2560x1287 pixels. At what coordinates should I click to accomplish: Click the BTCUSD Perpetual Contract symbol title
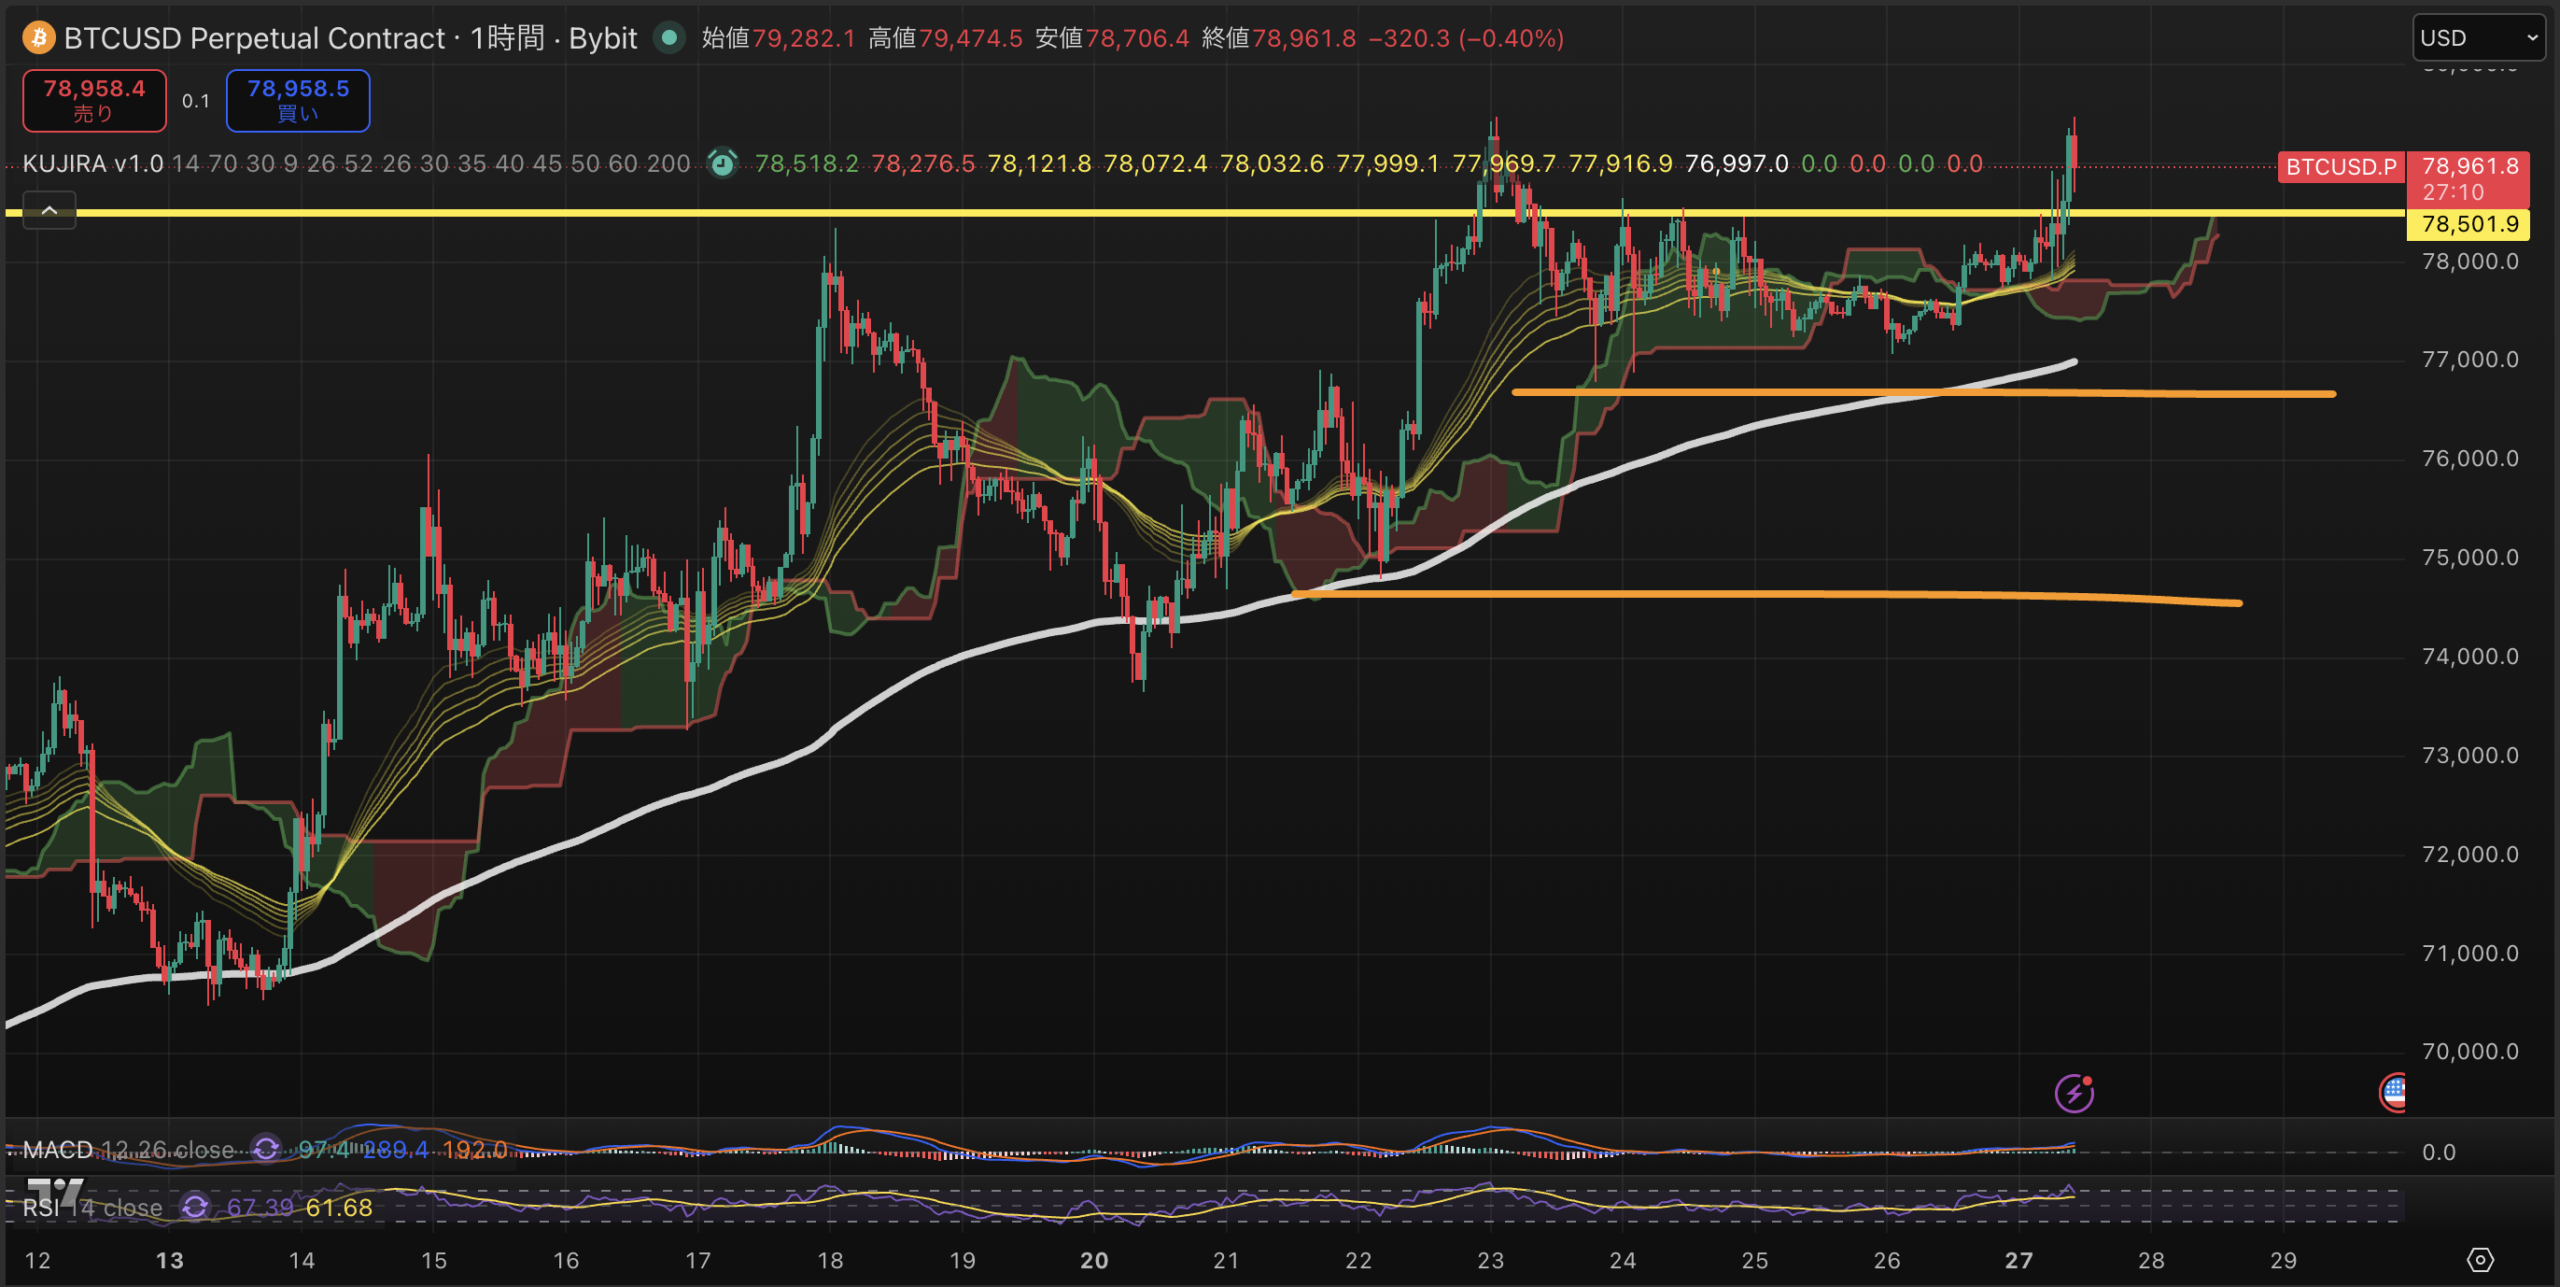pos(254,38)
